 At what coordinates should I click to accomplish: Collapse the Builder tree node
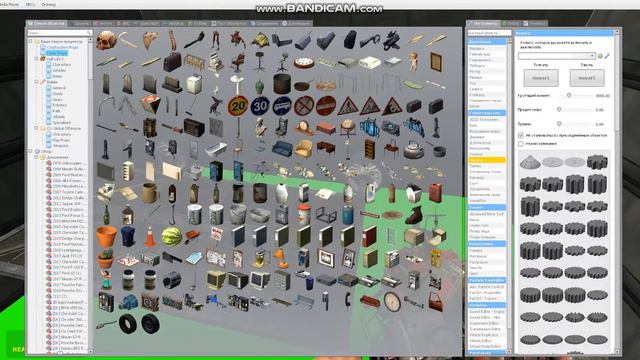pos(36,82)
